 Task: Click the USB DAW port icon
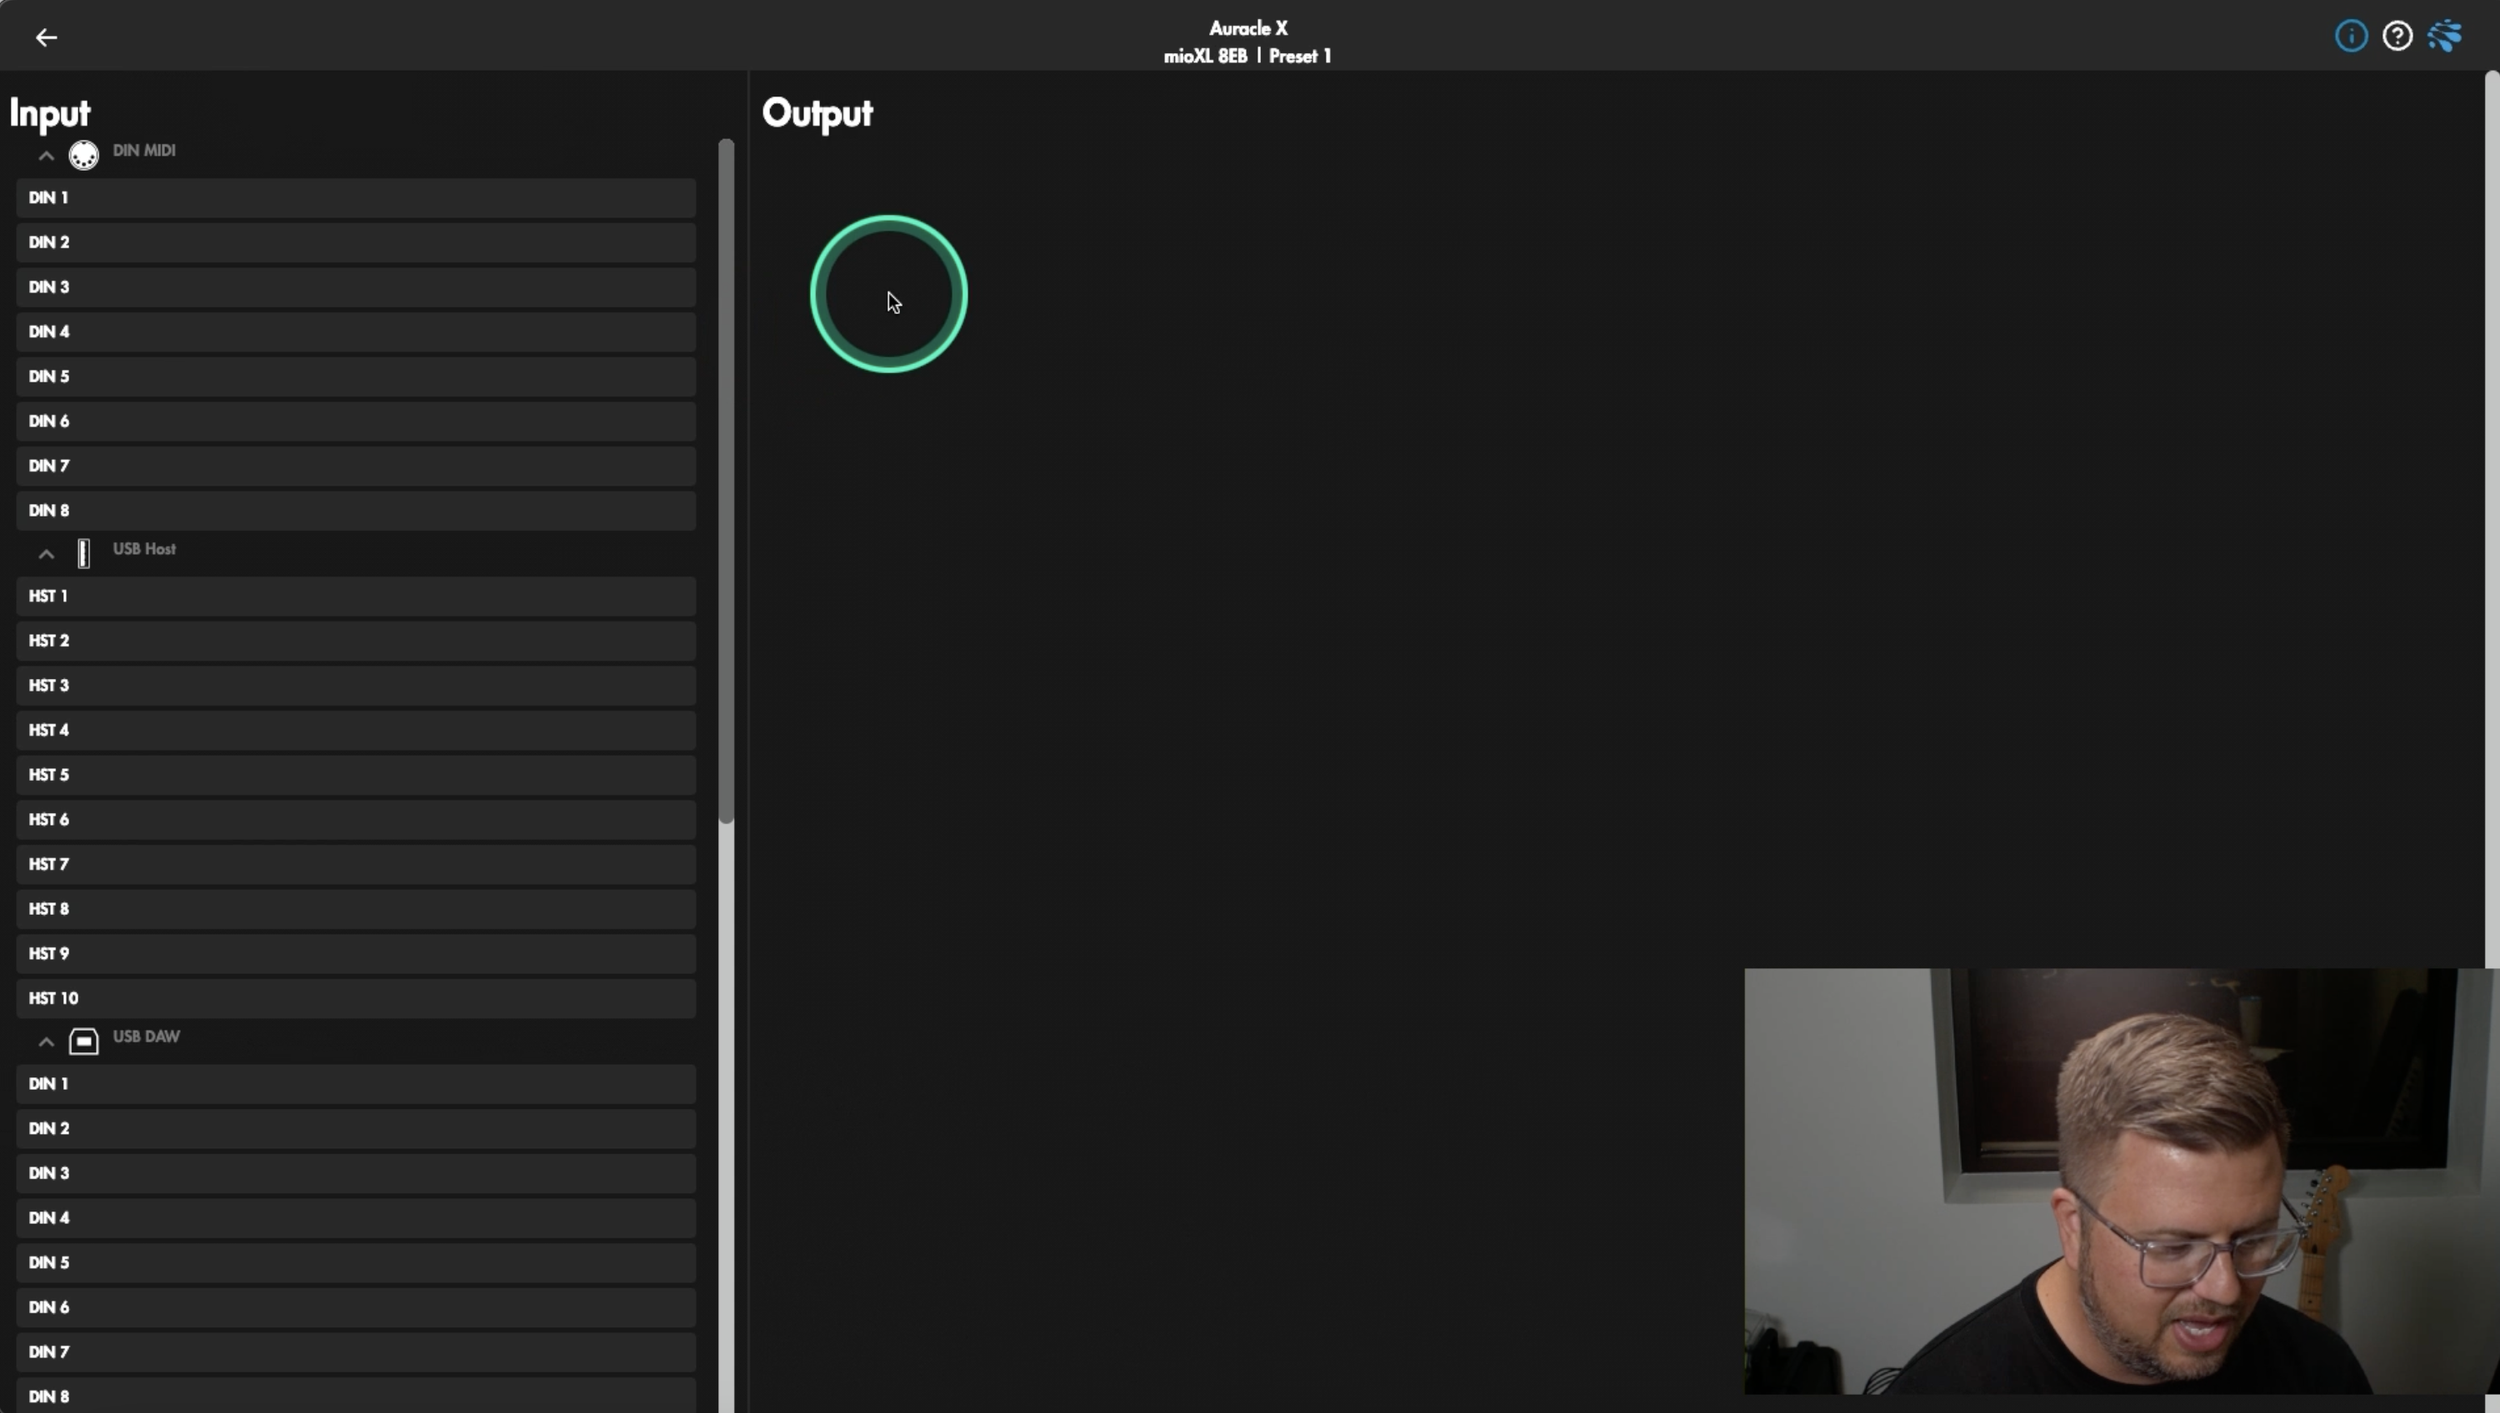[83, 1041]
